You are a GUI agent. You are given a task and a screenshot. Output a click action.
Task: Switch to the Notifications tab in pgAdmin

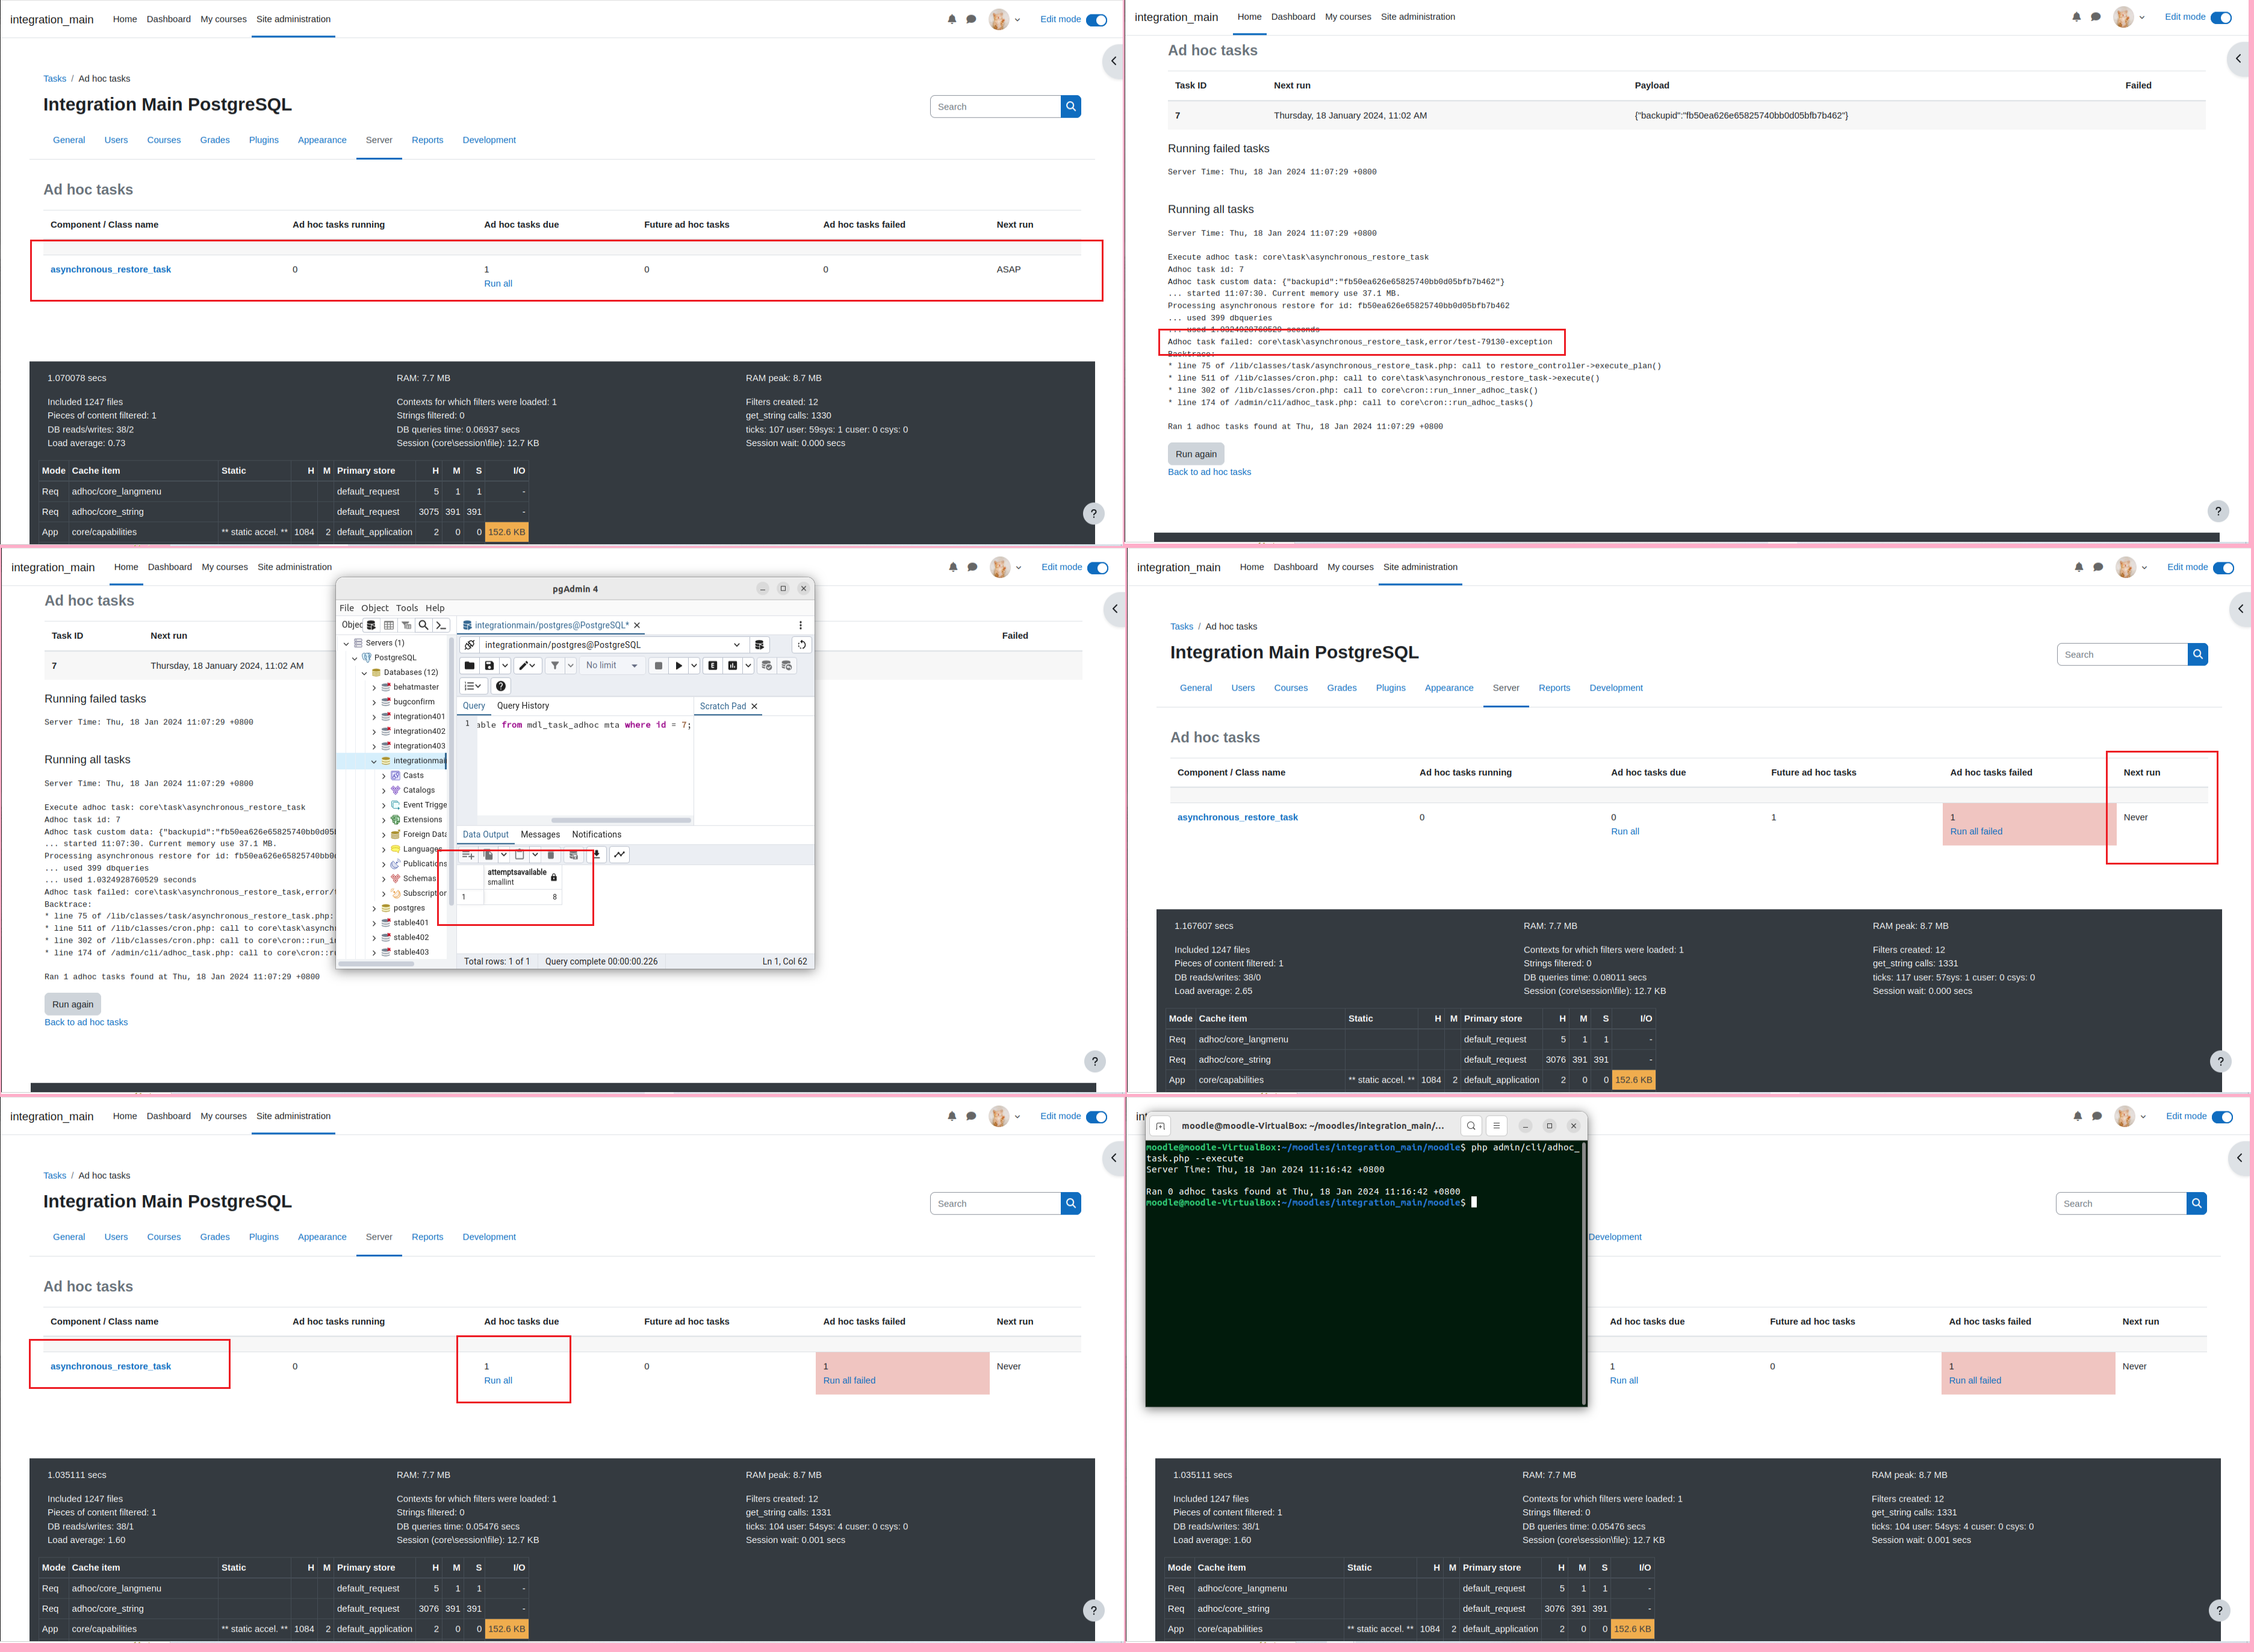[597, 835]
